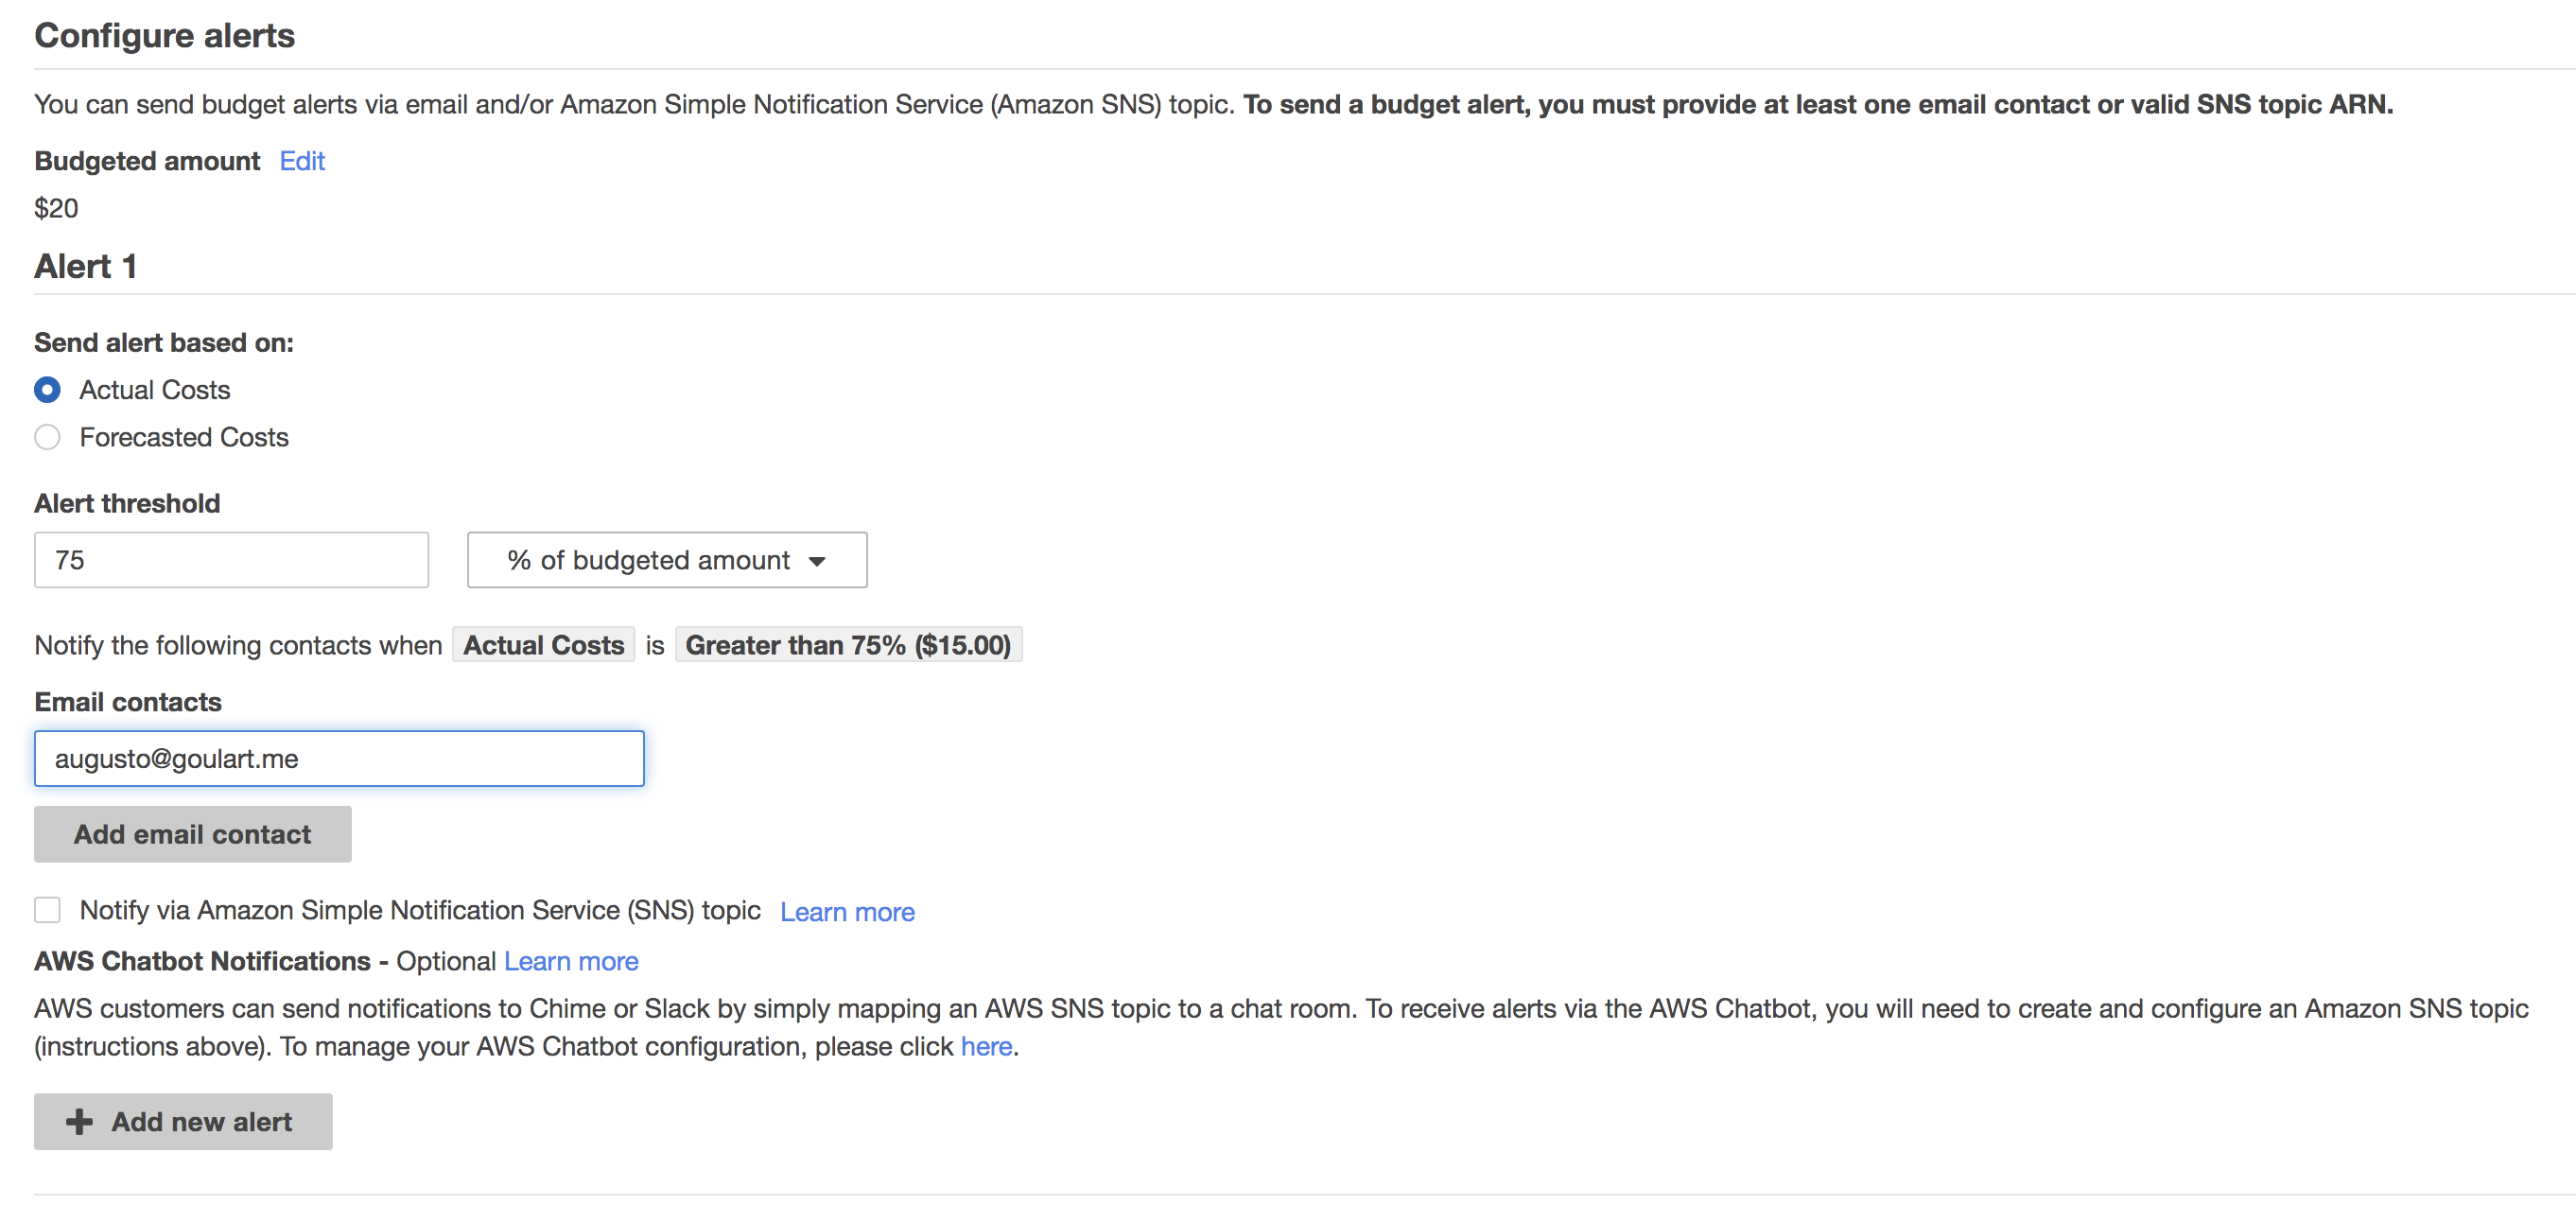This screenshot has width=2576, height=1205.
Task: Open Learn more link for AWS Chatbot Notifications
Action: (571, 961)
